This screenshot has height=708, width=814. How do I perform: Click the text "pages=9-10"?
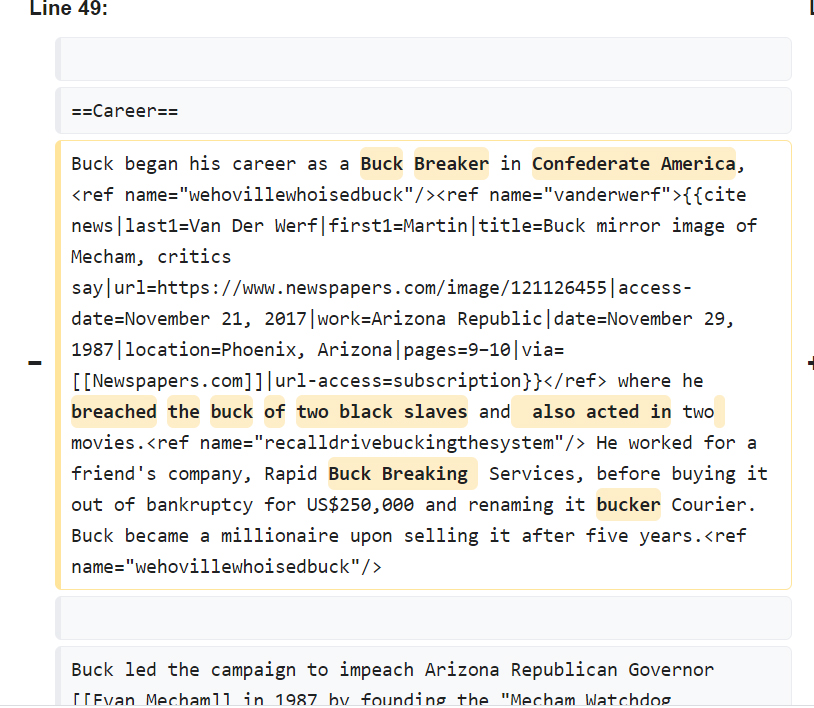coord(457,350)
